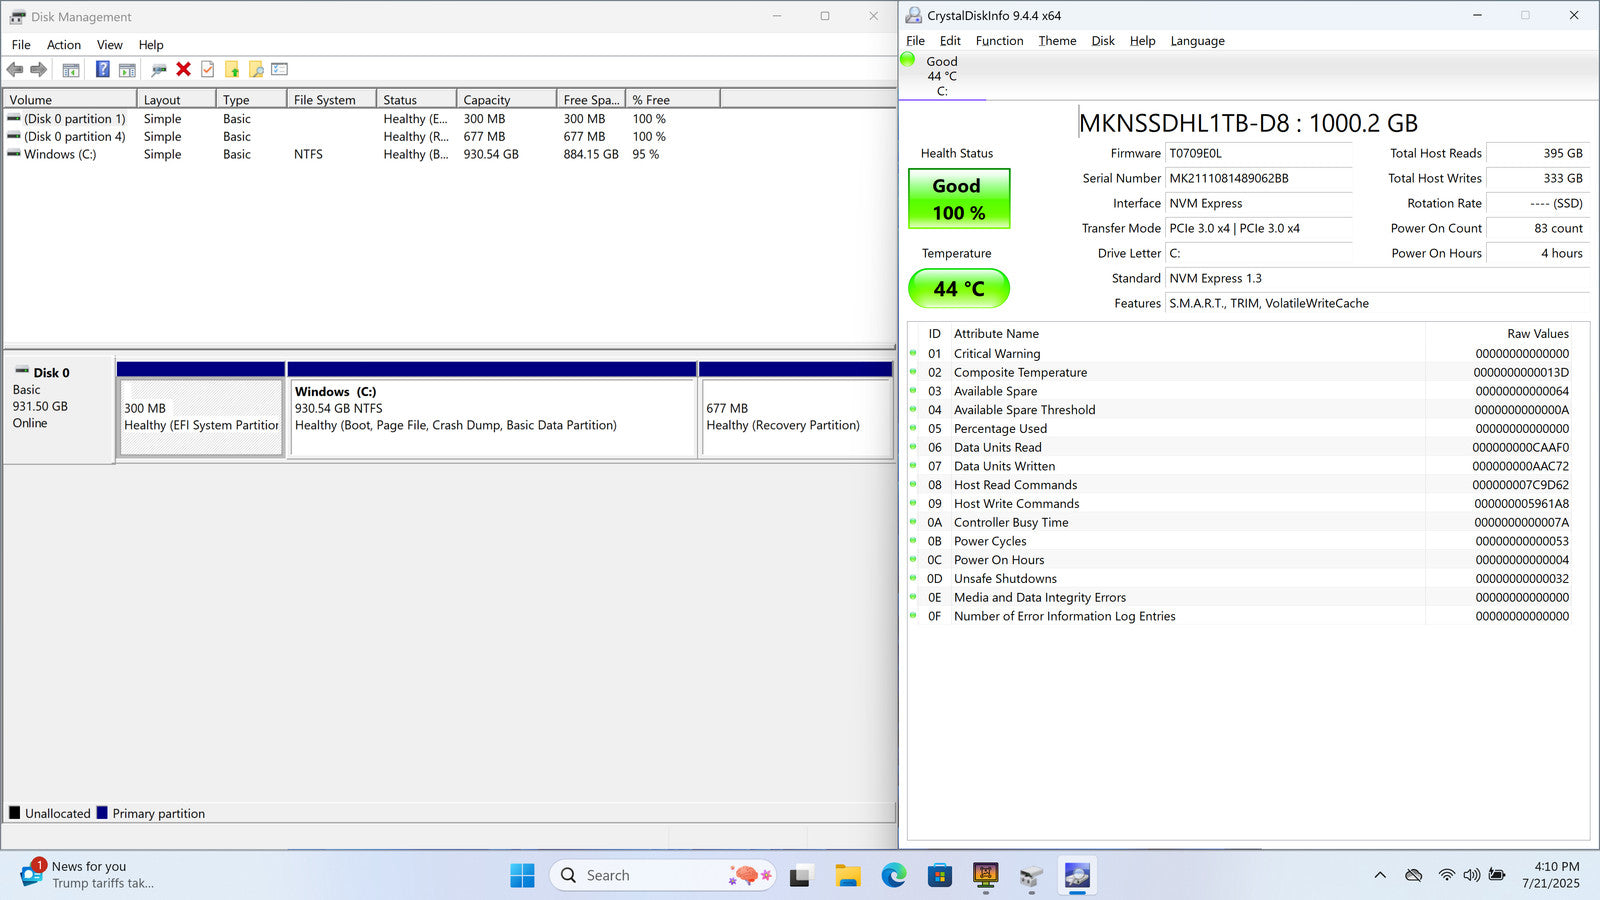
Task: Open Microsoft Edge from the taskbar
Action: pos(893,876)
